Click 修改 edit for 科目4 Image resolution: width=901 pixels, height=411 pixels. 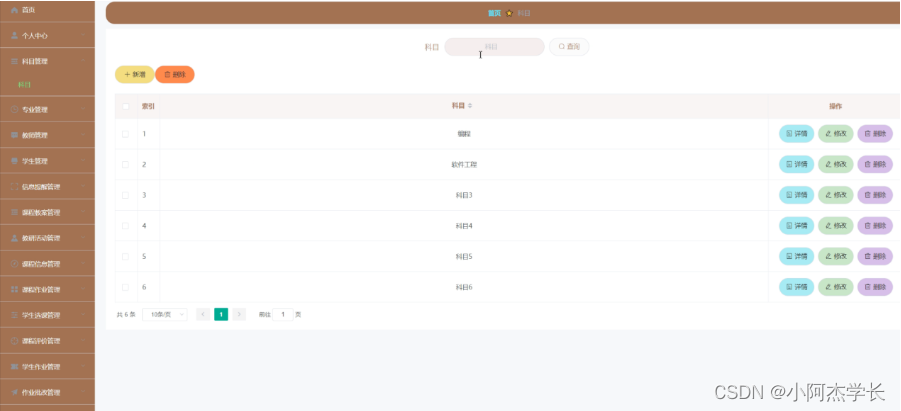[x=835, y=226]
